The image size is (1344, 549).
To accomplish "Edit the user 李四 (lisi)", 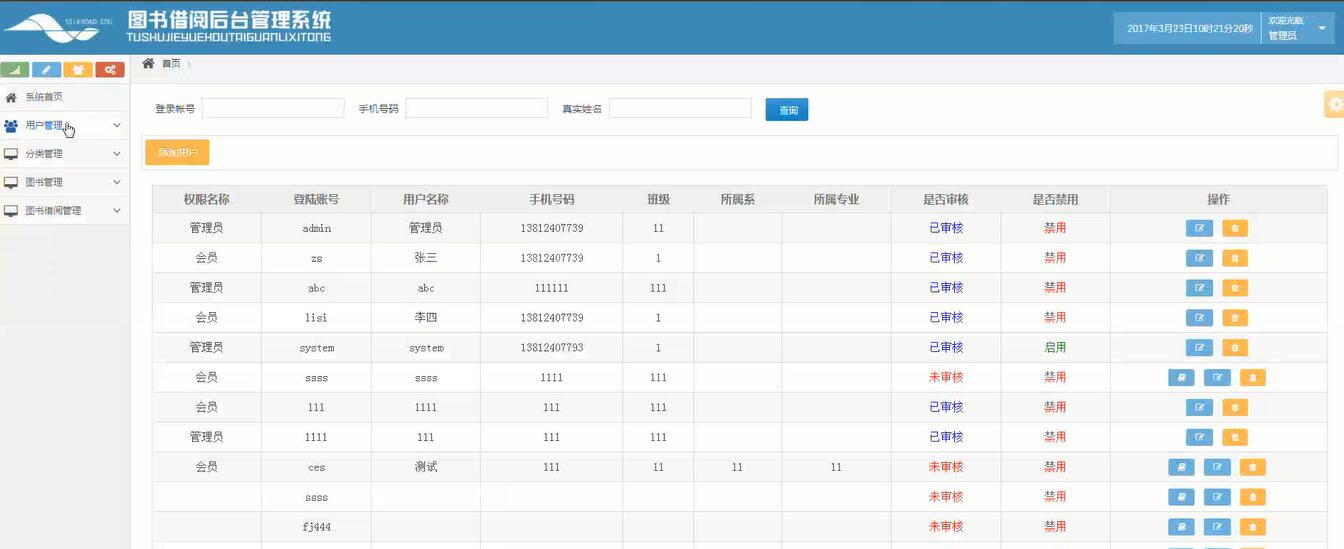I will click(x=1199, y=318).
